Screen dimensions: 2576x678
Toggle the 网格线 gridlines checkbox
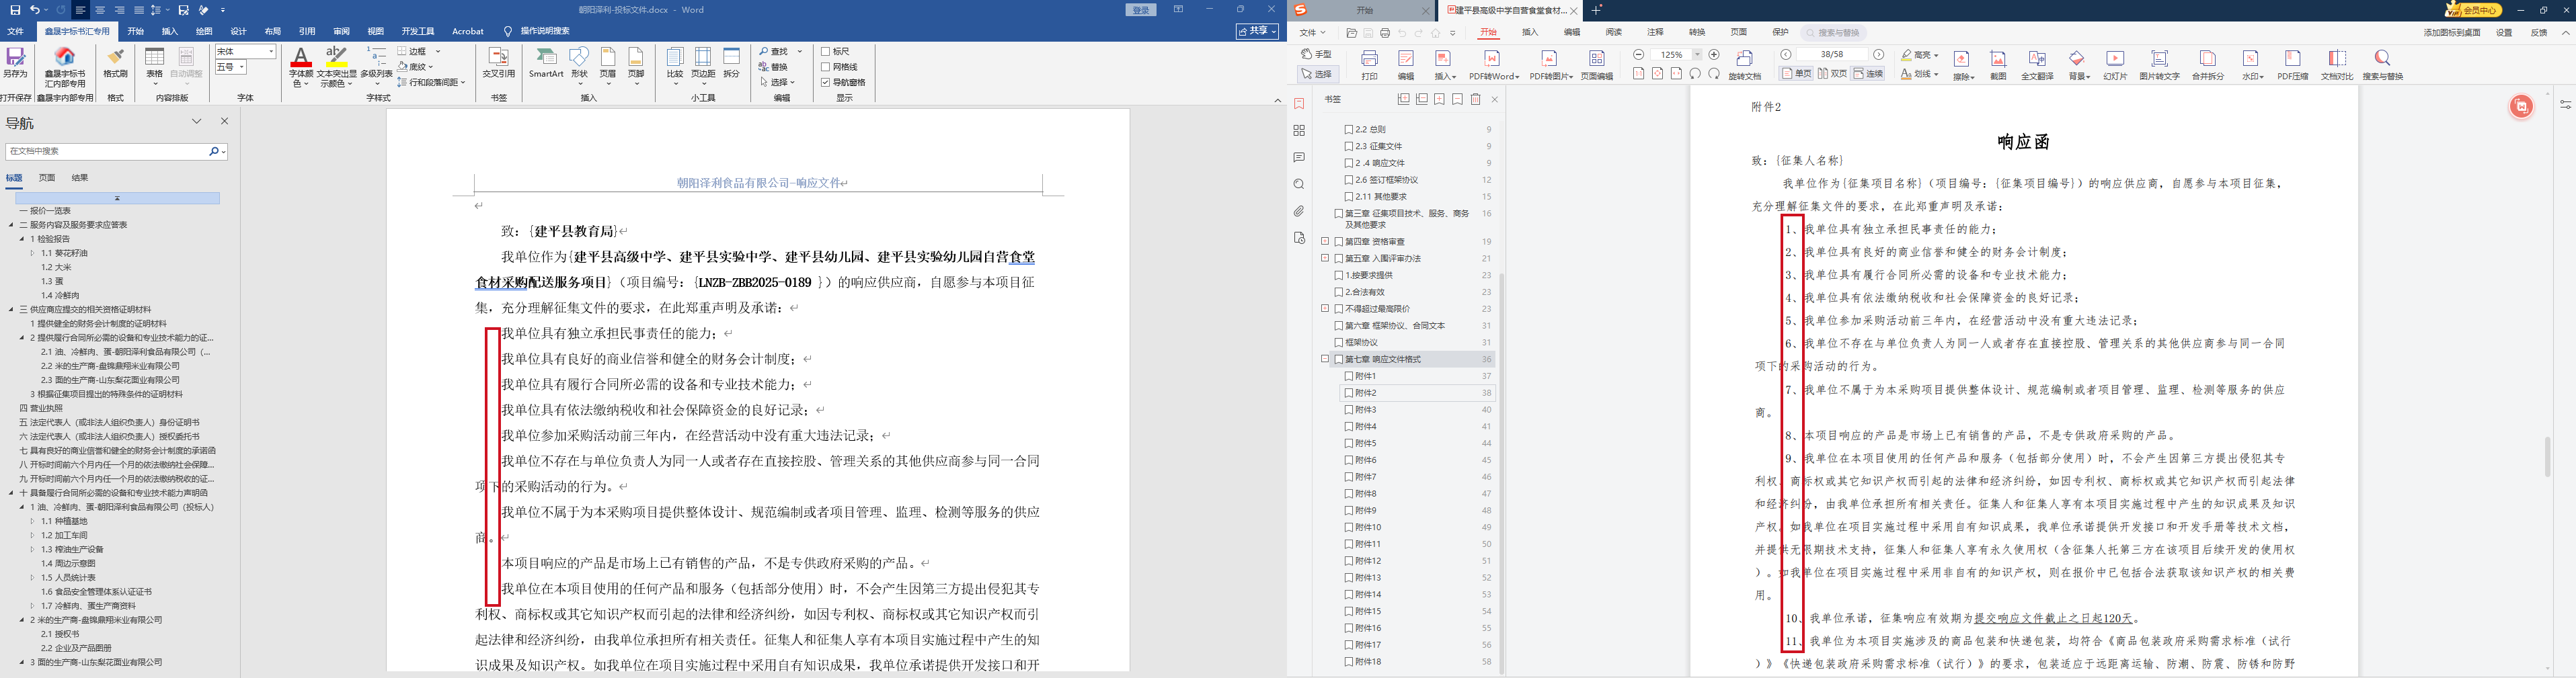point(826,67)
